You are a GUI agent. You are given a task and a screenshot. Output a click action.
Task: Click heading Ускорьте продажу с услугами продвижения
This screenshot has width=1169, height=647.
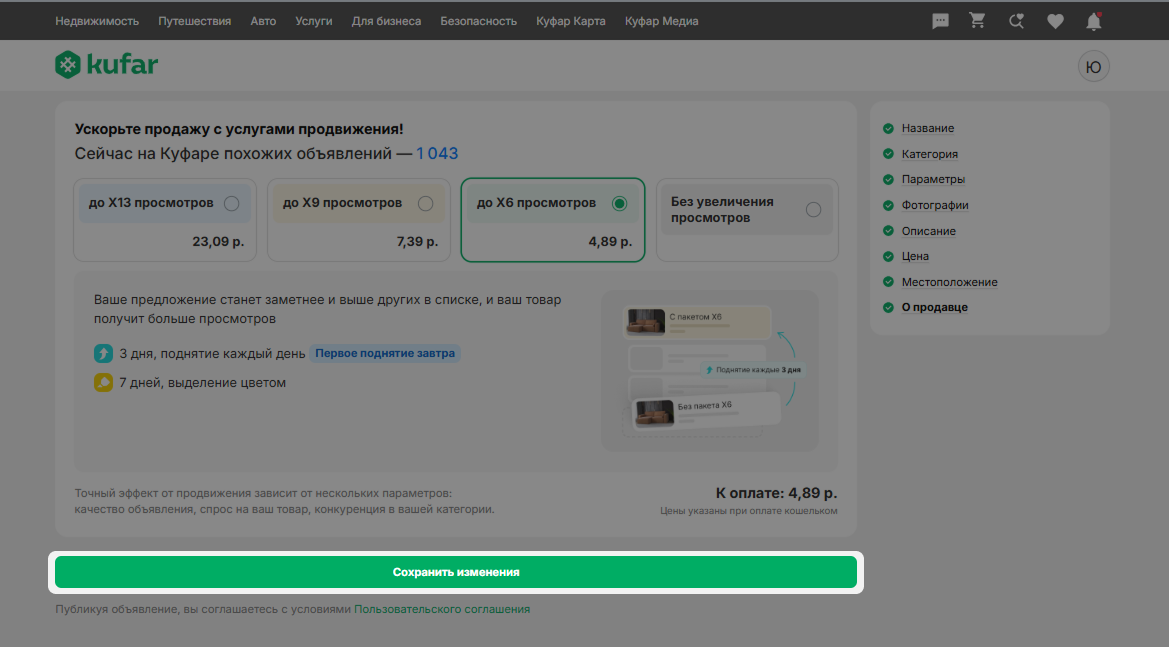coord(239,129)
